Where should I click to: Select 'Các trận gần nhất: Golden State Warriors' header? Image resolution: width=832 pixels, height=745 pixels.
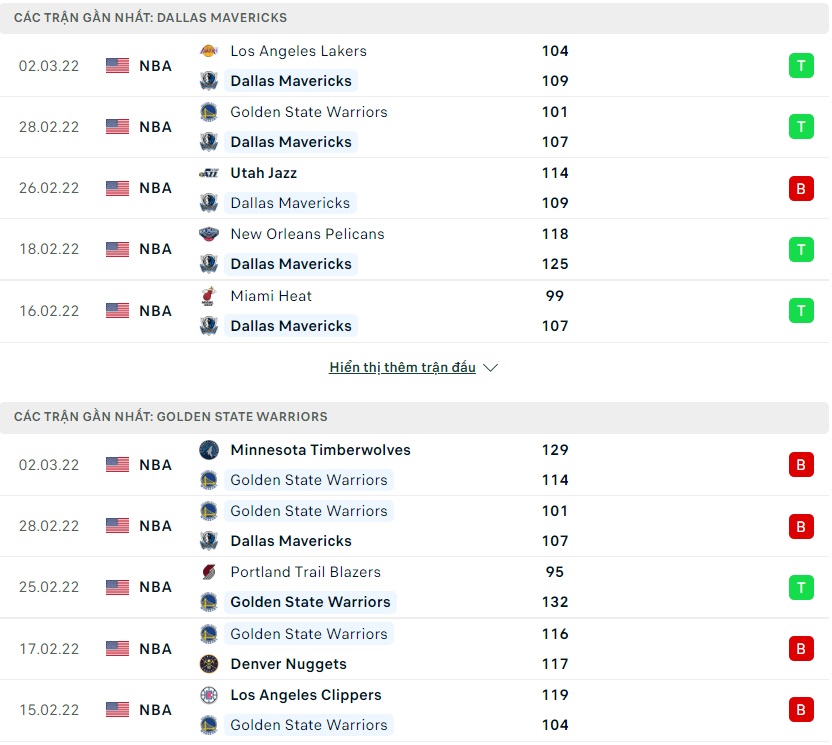(170, 416)
